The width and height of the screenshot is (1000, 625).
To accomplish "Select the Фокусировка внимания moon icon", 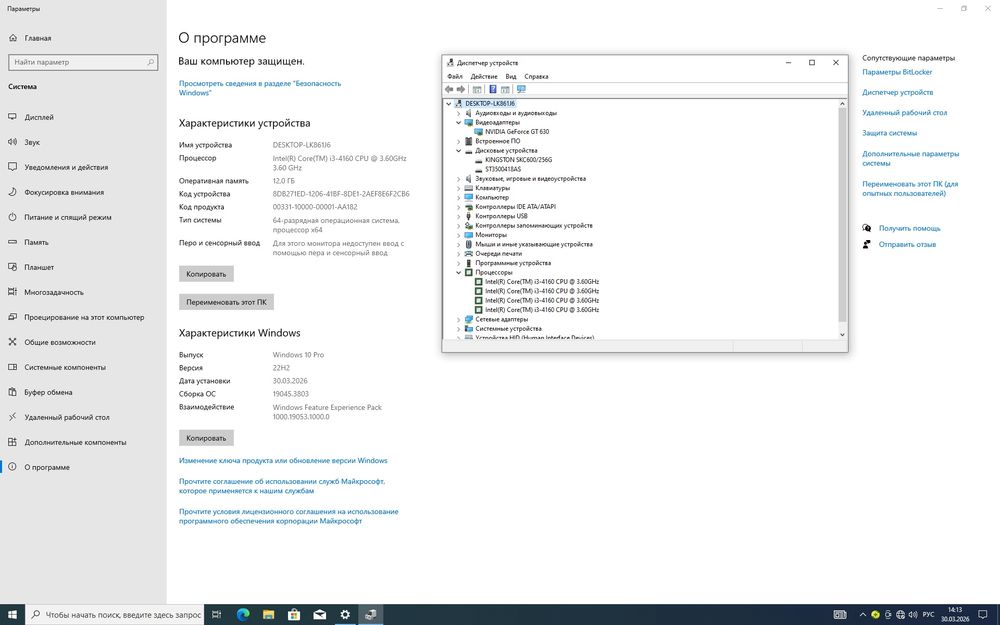I will point(12,192).
